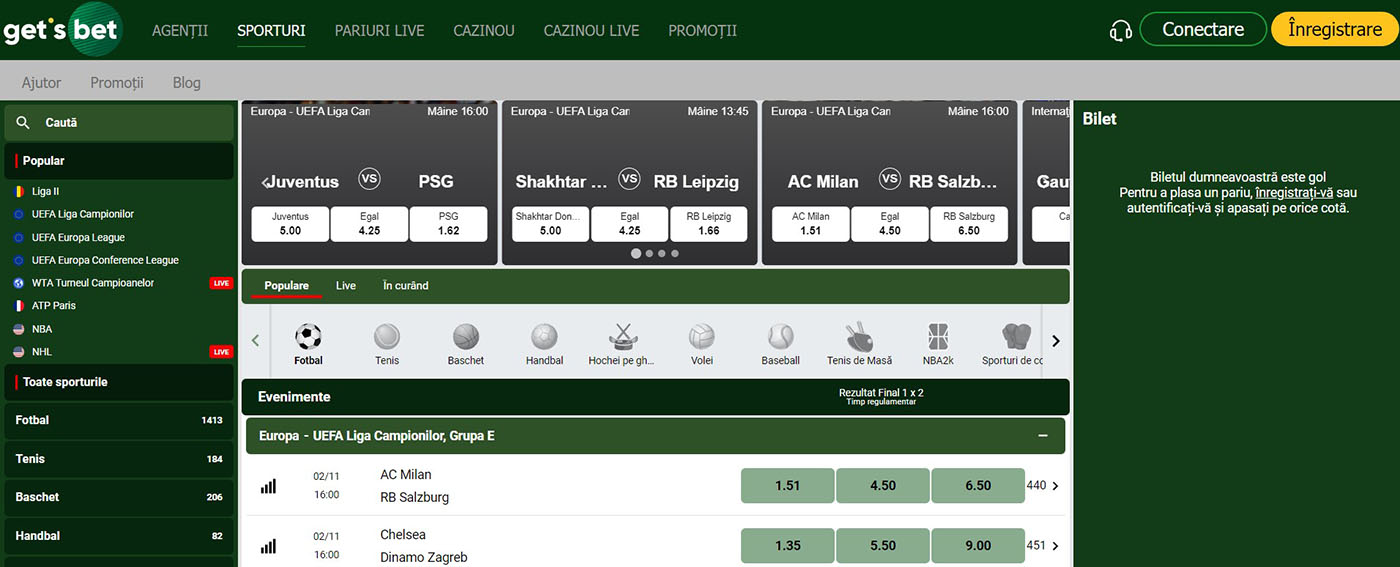Open Fotbal 1413 sport category
Viewport: 1400px width, 567px height.
(x=119, y=420)
